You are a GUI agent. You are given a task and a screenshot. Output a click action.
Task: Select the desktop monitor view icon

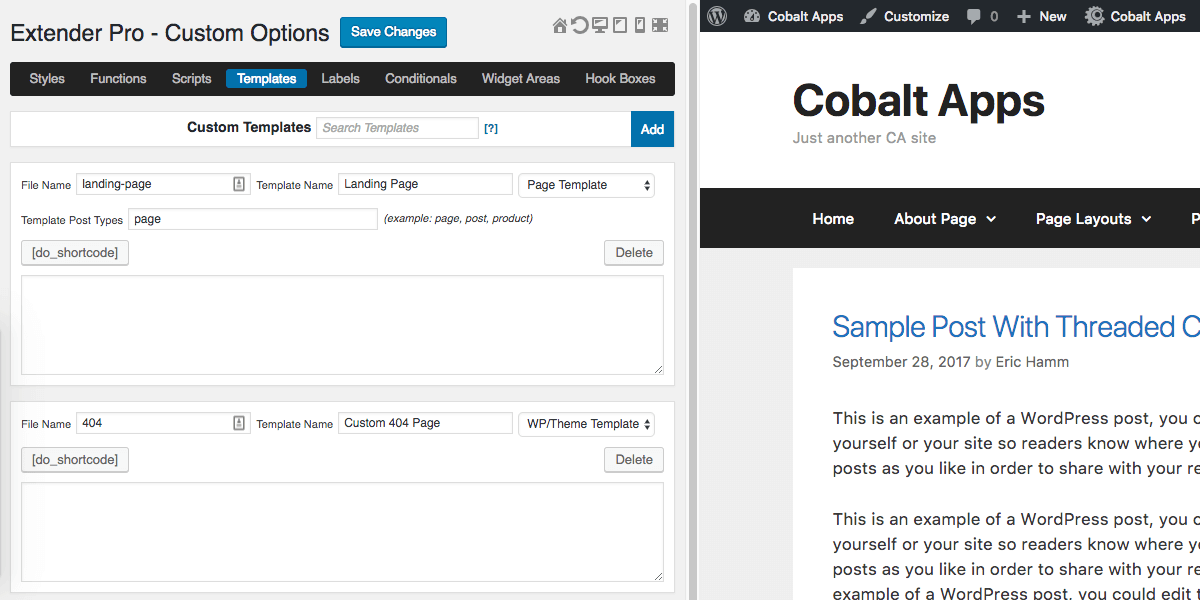(x=600, y=25)
